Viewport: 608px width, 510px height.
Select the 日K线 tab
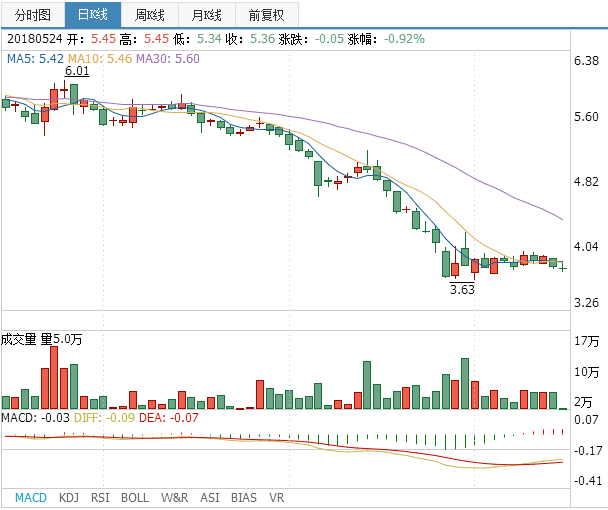point(93,15)
